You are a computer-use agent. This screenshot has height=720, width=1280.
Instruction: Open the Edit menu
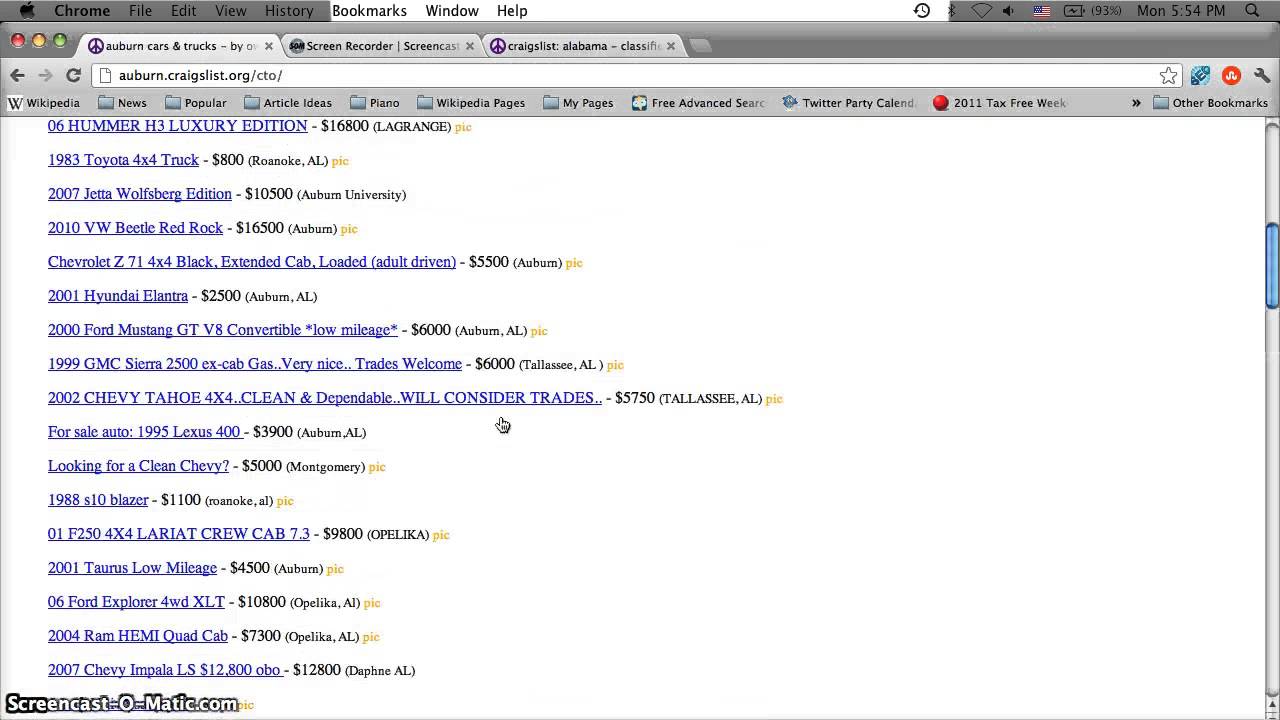coord(183,10)
